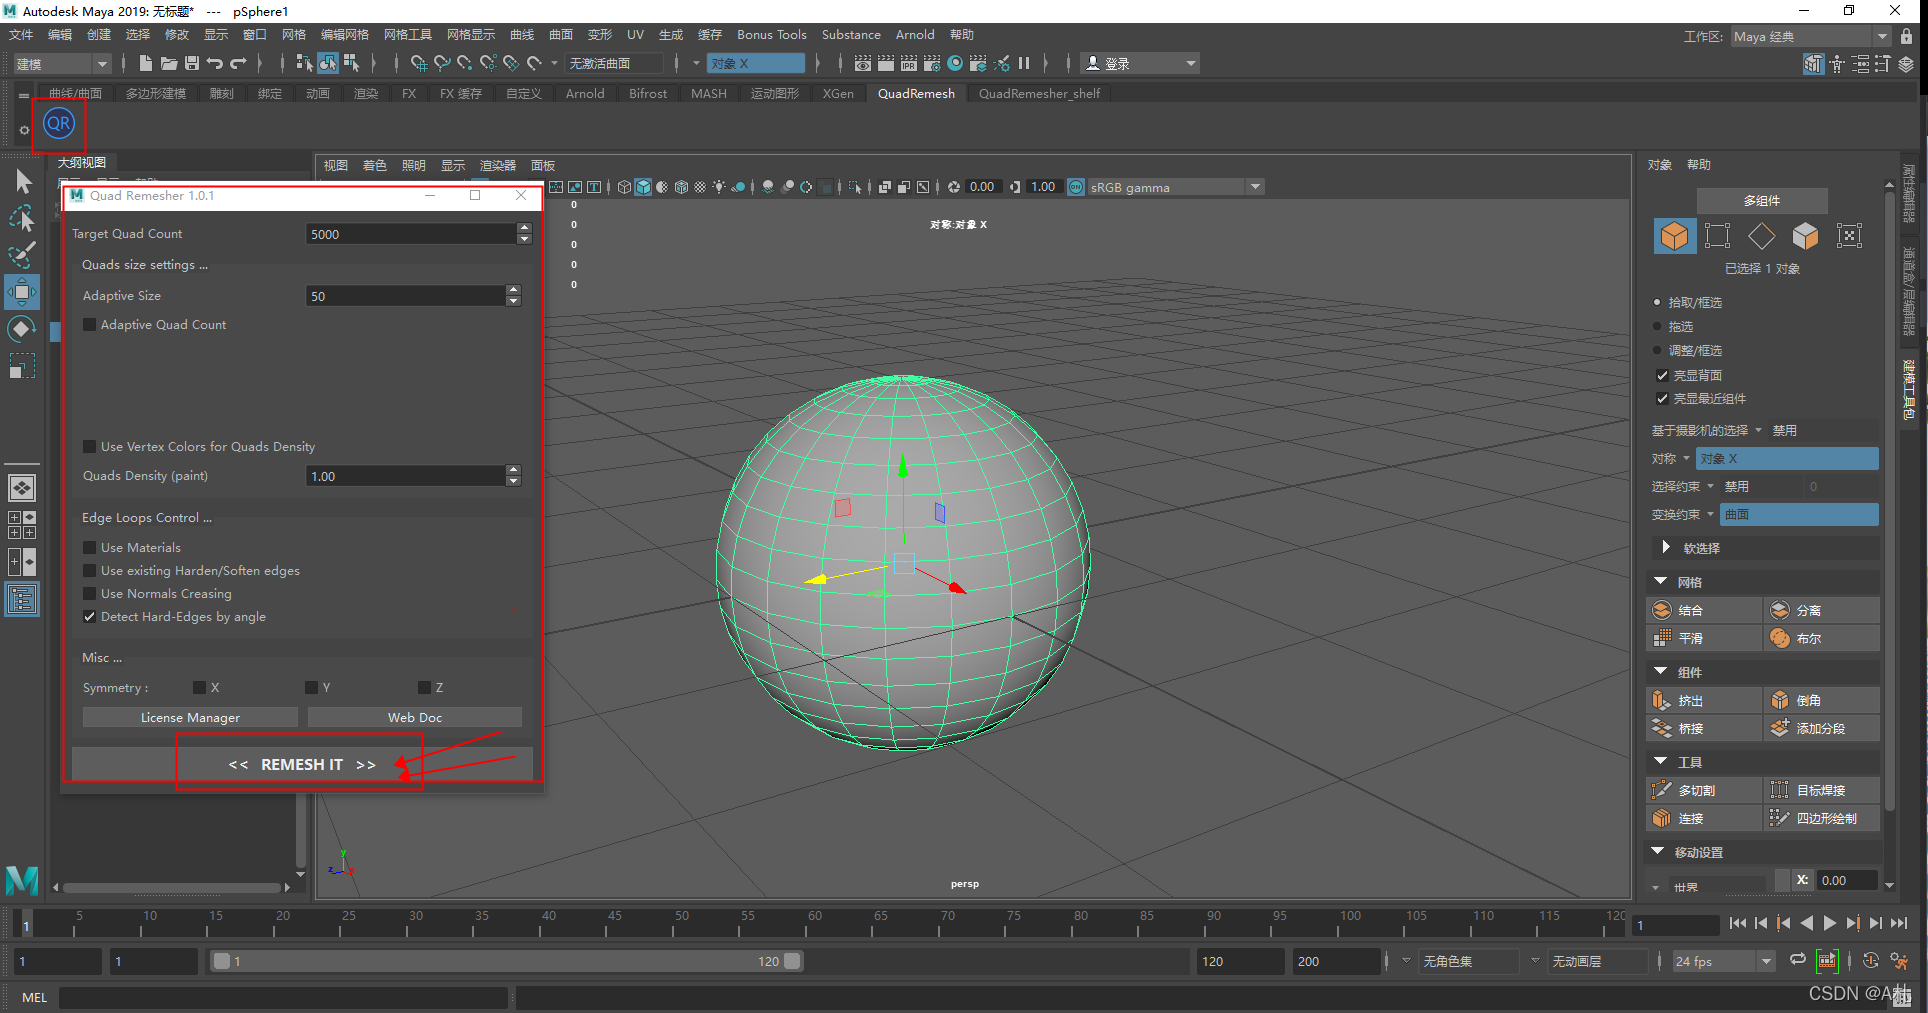Screen dimensions: 1928x1013
Task: Select the 拾取/框选 radio option
Action: (1657, 302)
